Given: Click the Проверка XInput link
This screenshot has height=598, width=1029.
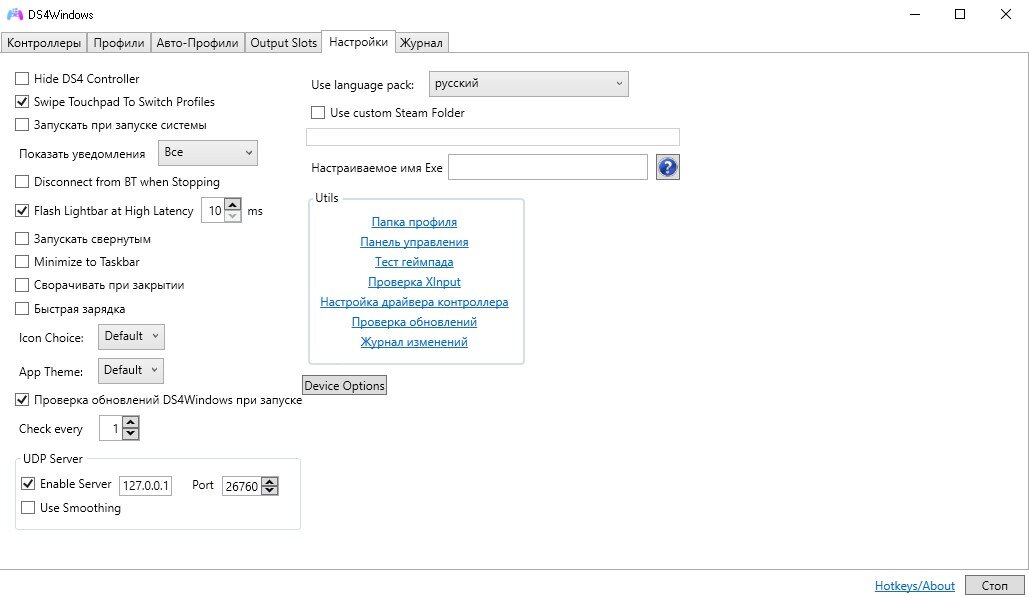Looking at the screenshot, I should click(x=414, y=282).
